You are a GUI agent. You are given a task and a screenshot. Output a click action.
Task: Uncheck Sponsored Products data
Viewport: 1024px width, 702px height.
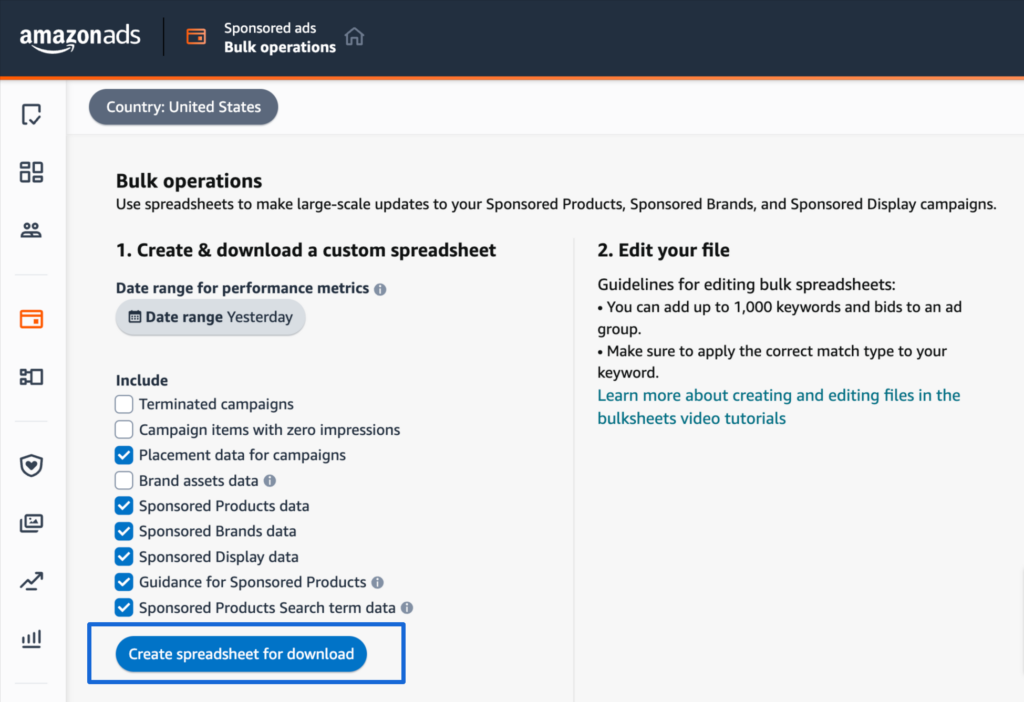pos(124,506)
